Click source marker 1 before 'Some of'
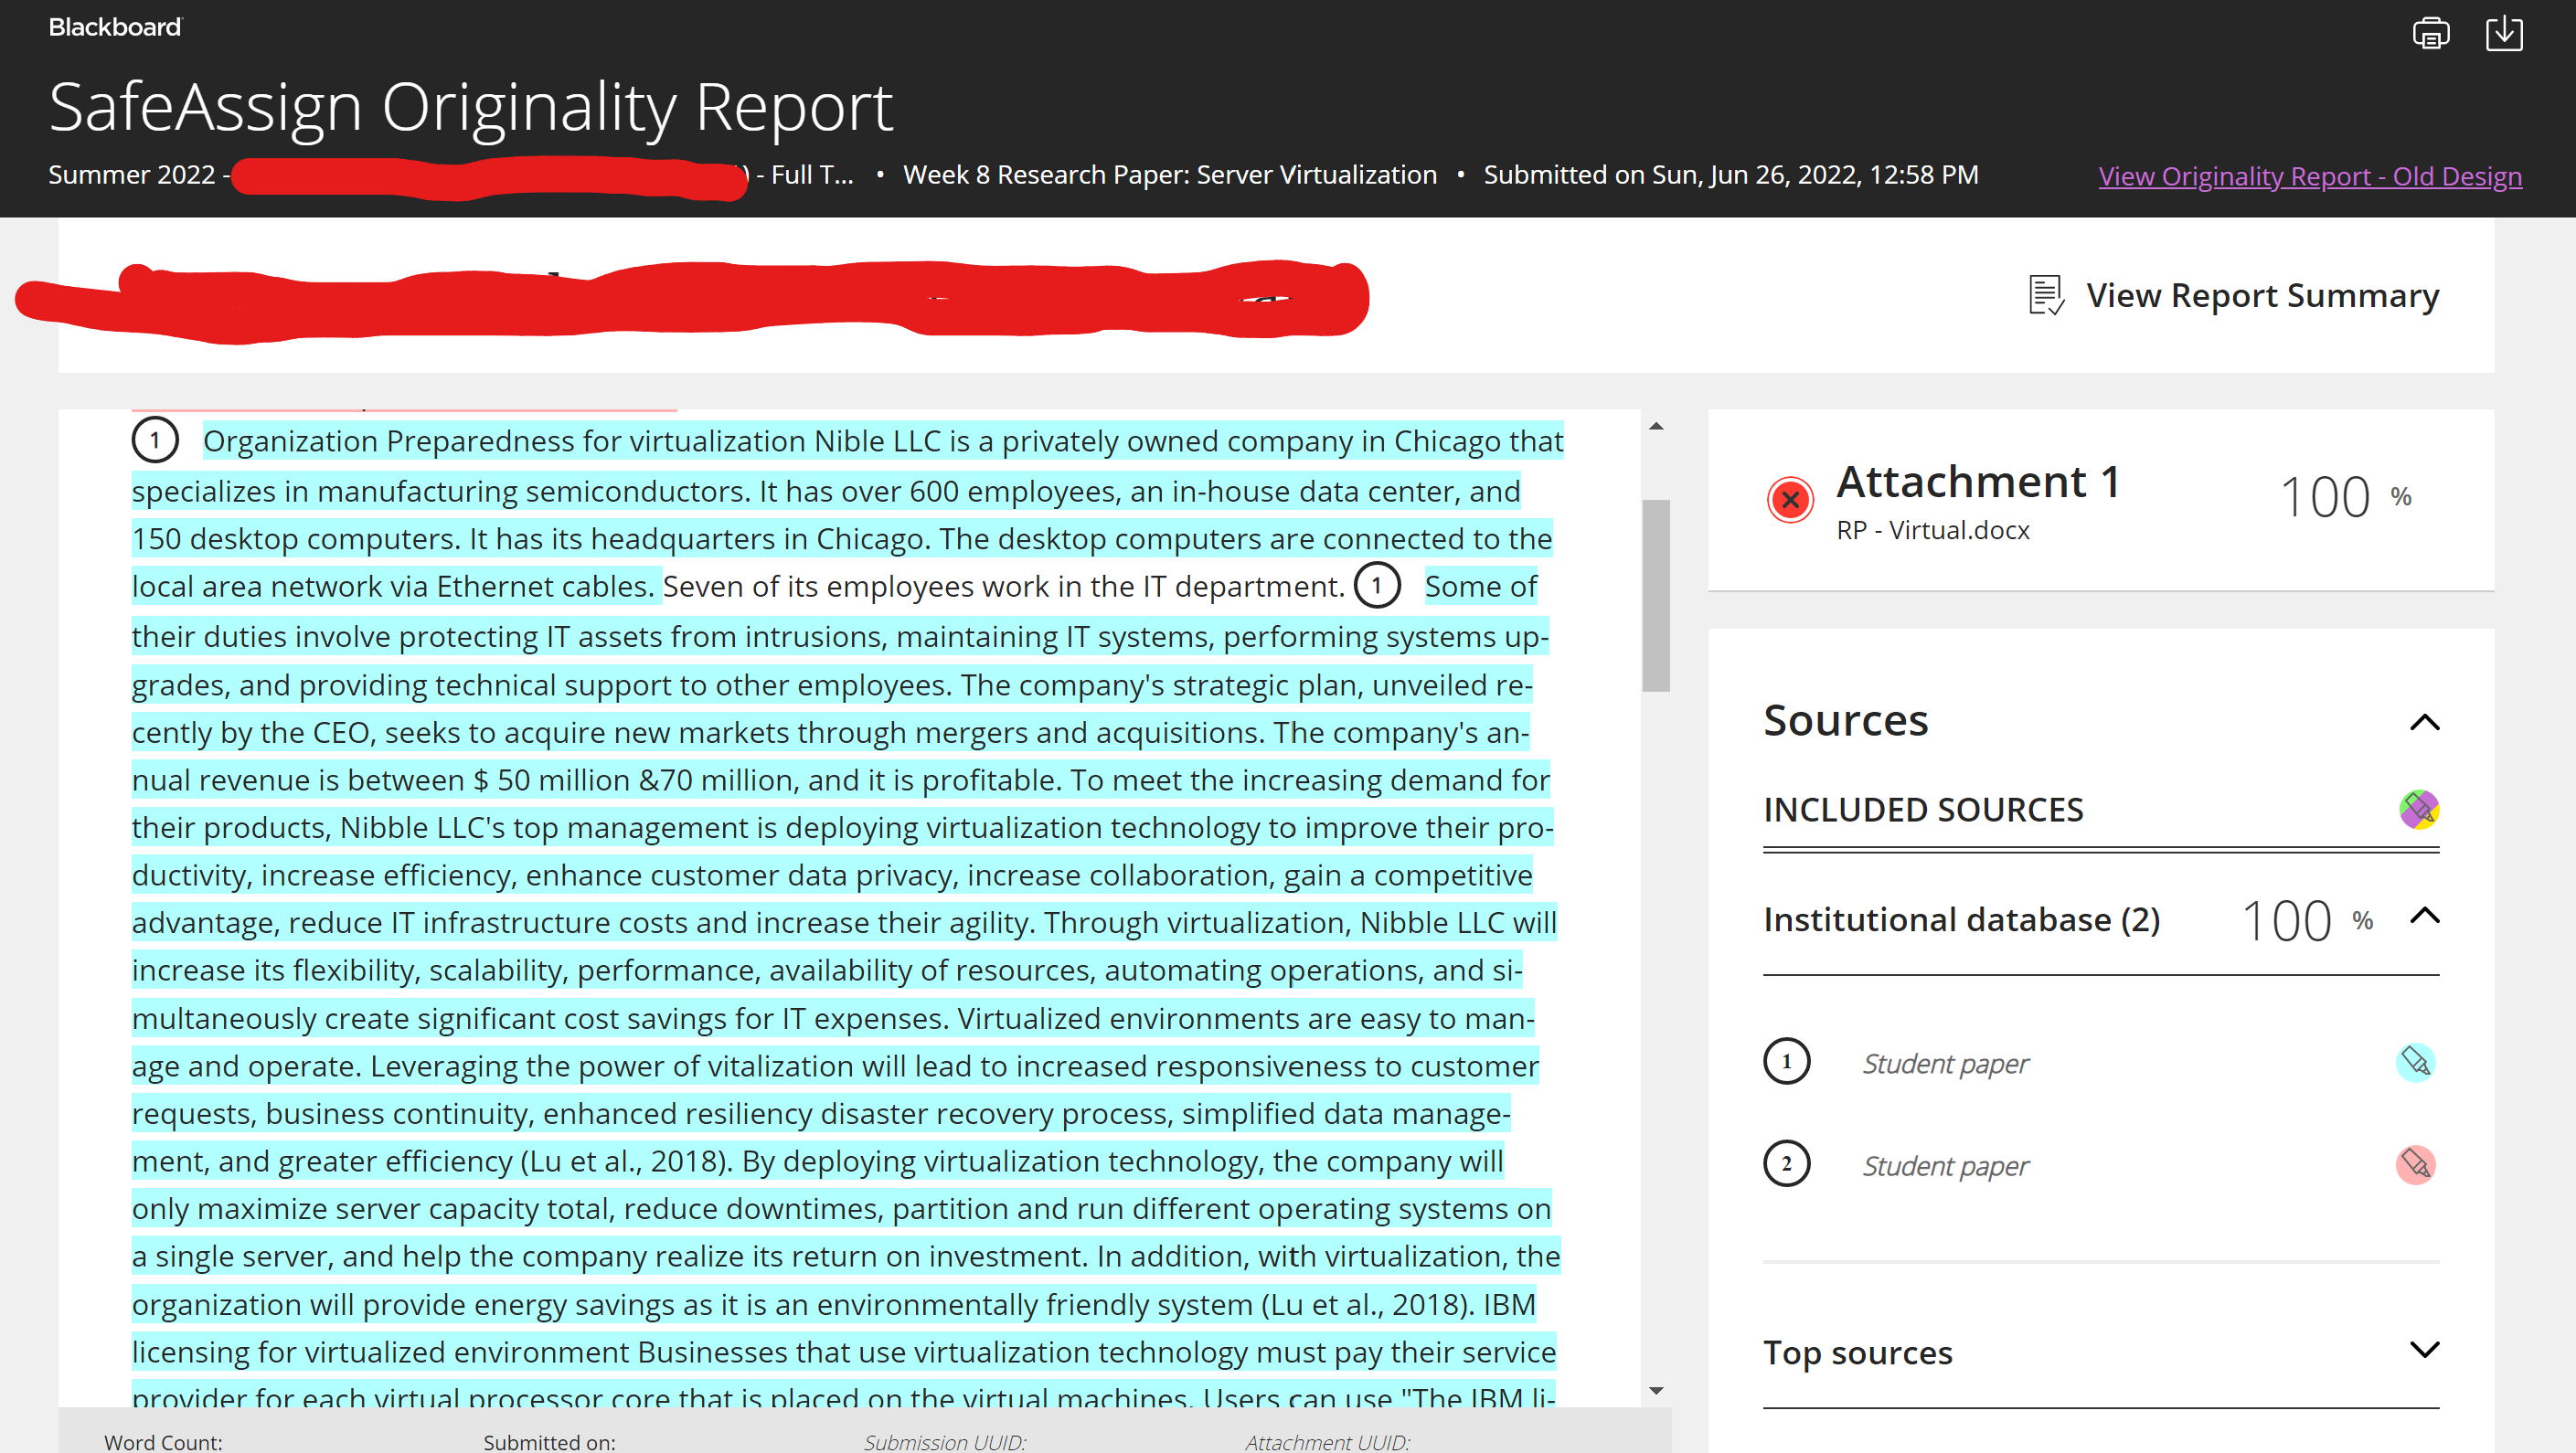This screenshot has height=1453, width=2576. [x=1377, y=586]
